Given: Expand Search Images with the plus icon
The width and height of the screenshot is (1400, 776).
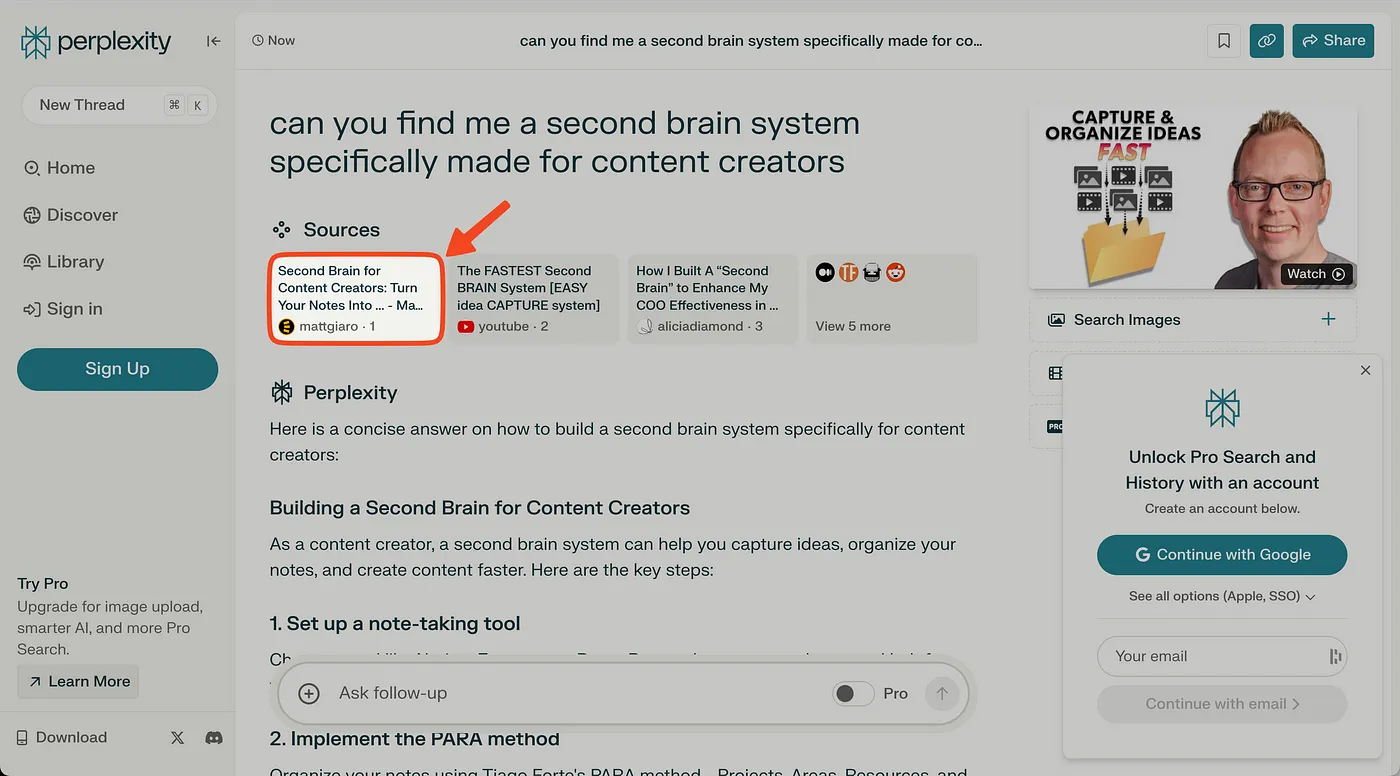Looking at the screenshot, I should point(1328,319).
